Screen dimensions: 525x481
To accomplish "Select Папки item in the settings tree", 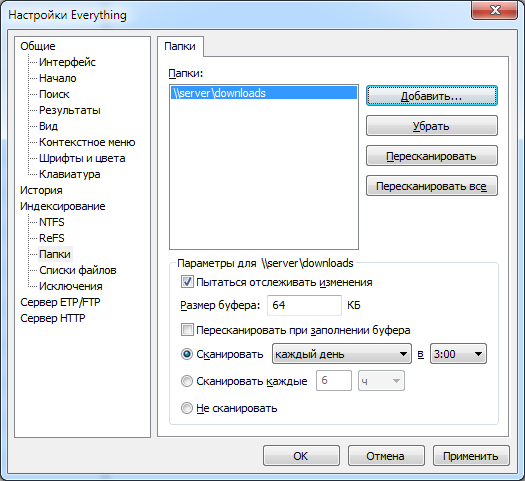I will tap(55, 254).
